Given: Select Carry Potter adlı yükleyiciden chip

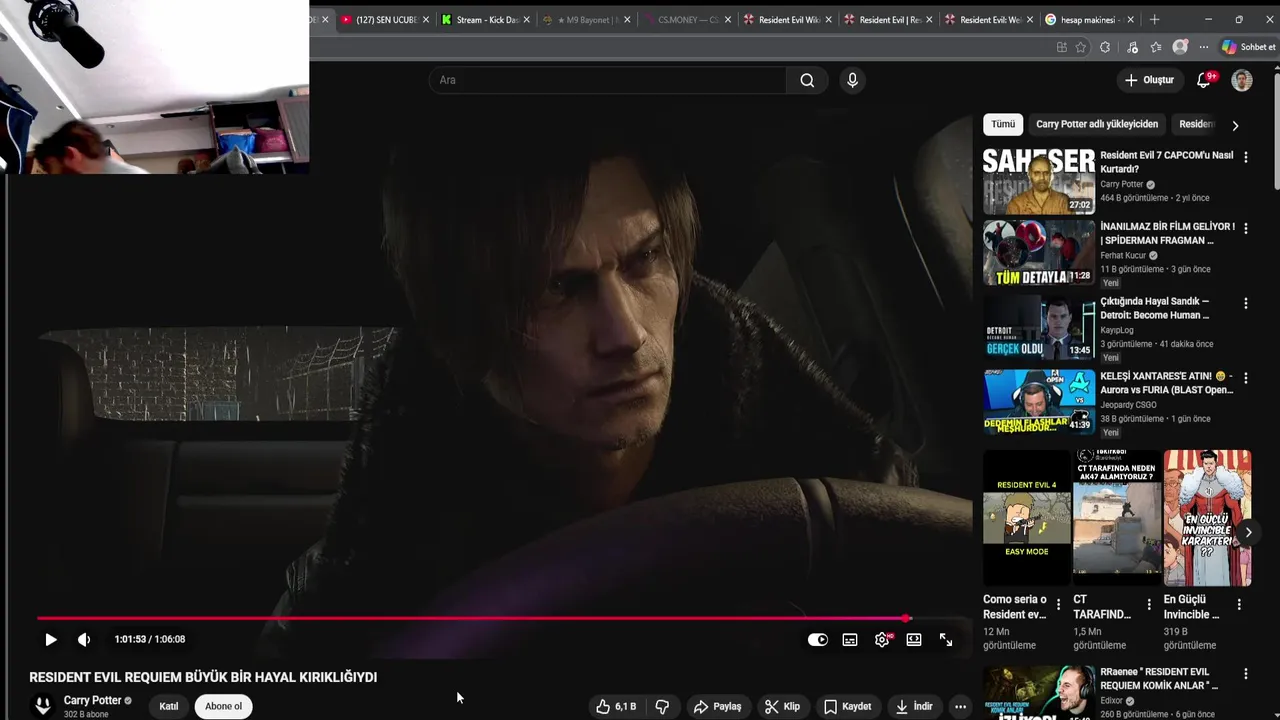Looking at the screenshot, I should pos(1097,124).
